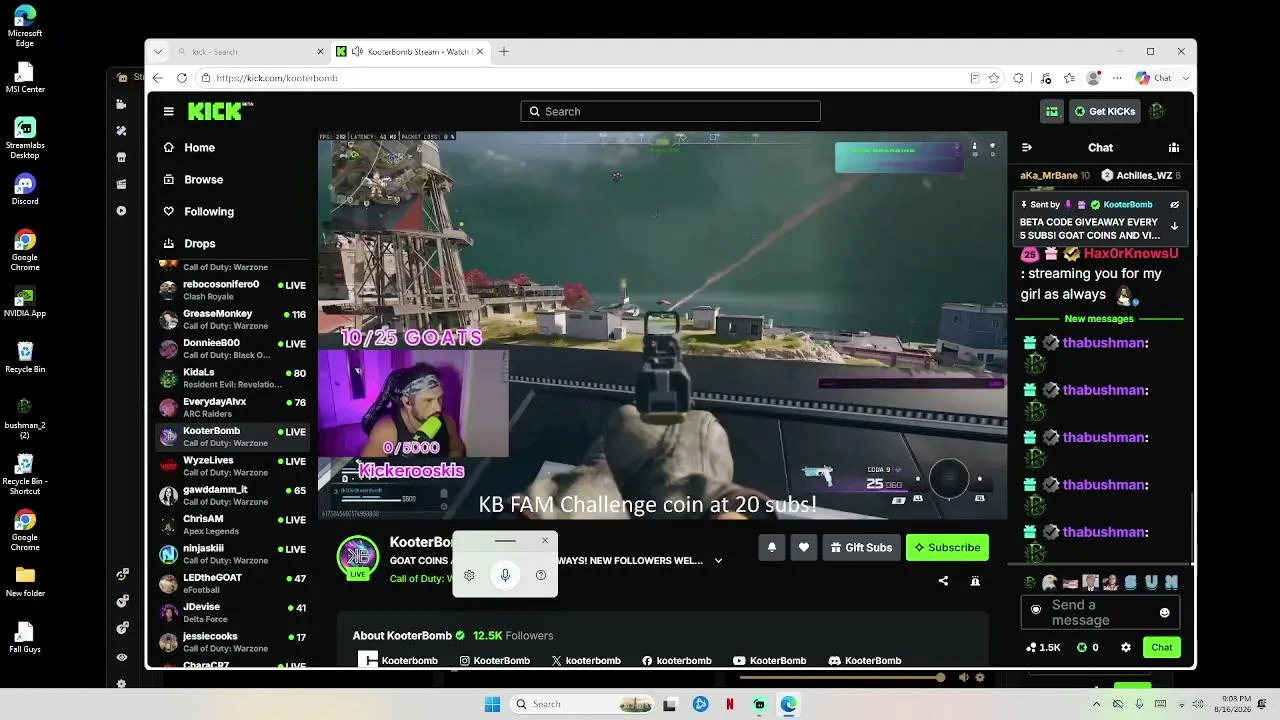This screenshot has width=1280, height=720.
Task: Click the browser back arrow
Action: click(158, 78)
